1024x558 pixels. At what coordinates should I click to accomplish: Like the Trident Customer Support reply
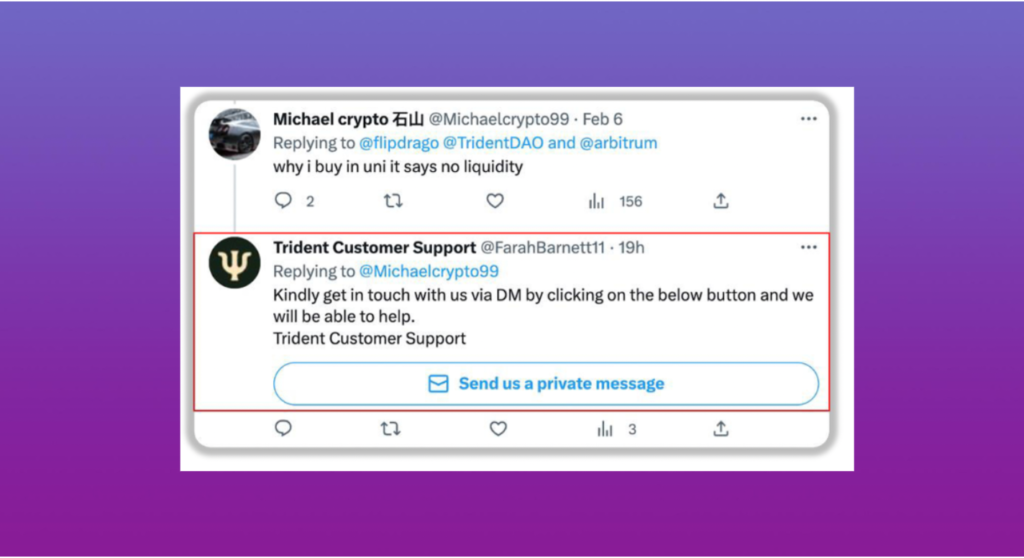pos(498,429)
